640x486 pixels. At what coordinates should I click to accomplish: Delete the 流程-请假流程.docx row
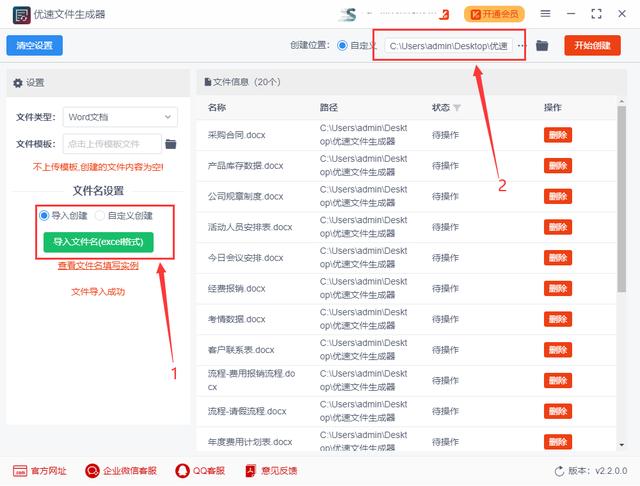click(558, 411)
